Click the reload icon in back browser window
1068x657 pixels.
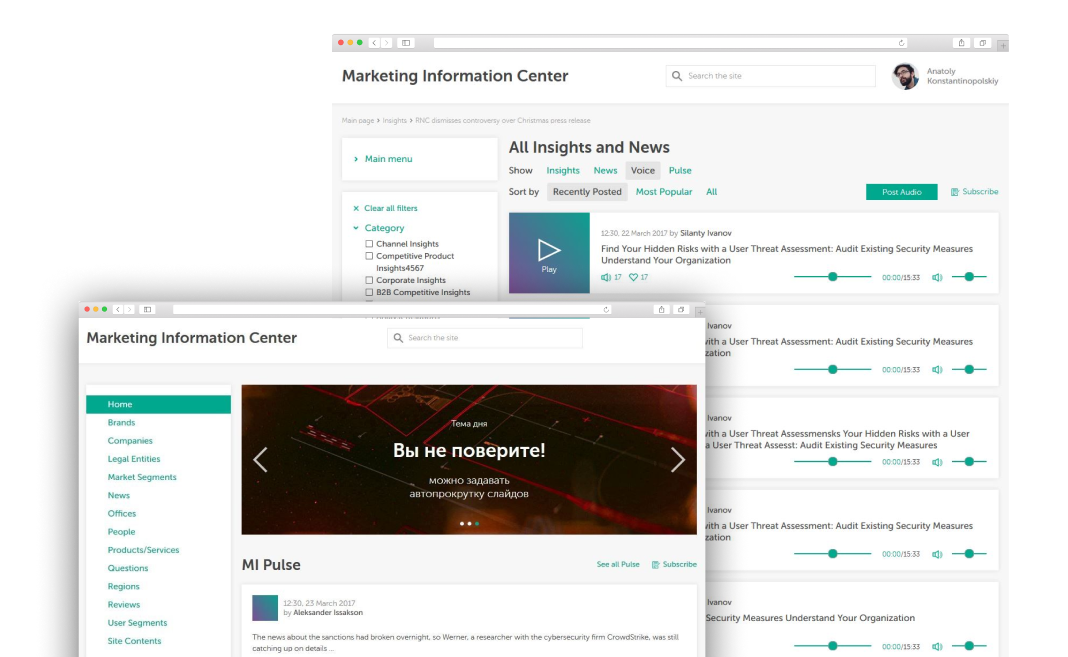901,43
